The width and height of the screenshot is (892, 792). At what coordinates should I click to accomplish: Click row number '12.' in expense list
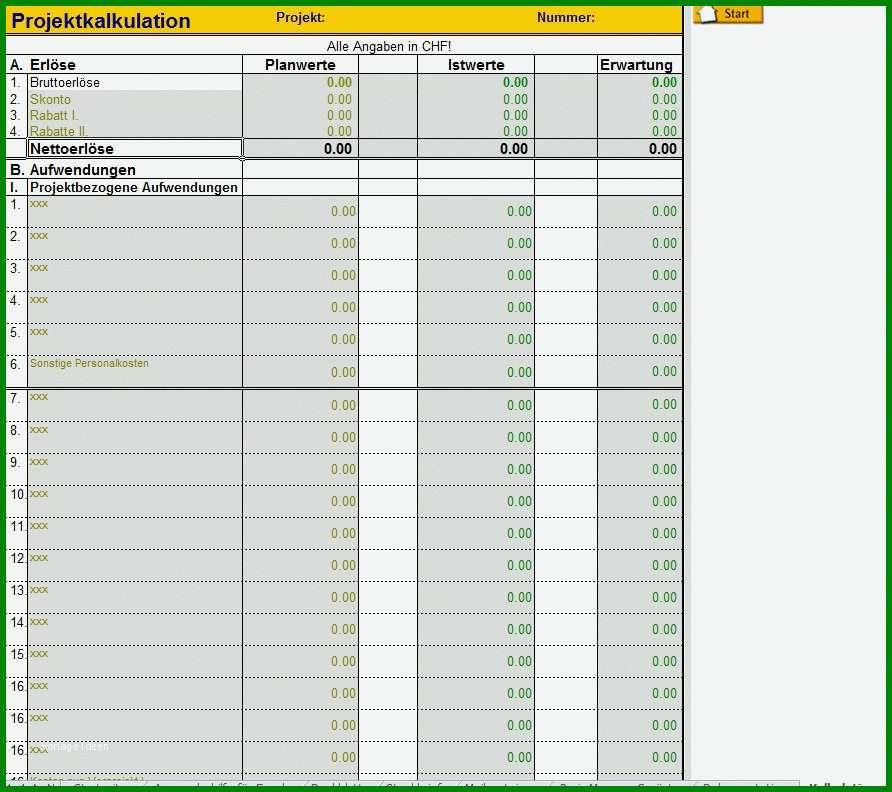coord(18,558)
